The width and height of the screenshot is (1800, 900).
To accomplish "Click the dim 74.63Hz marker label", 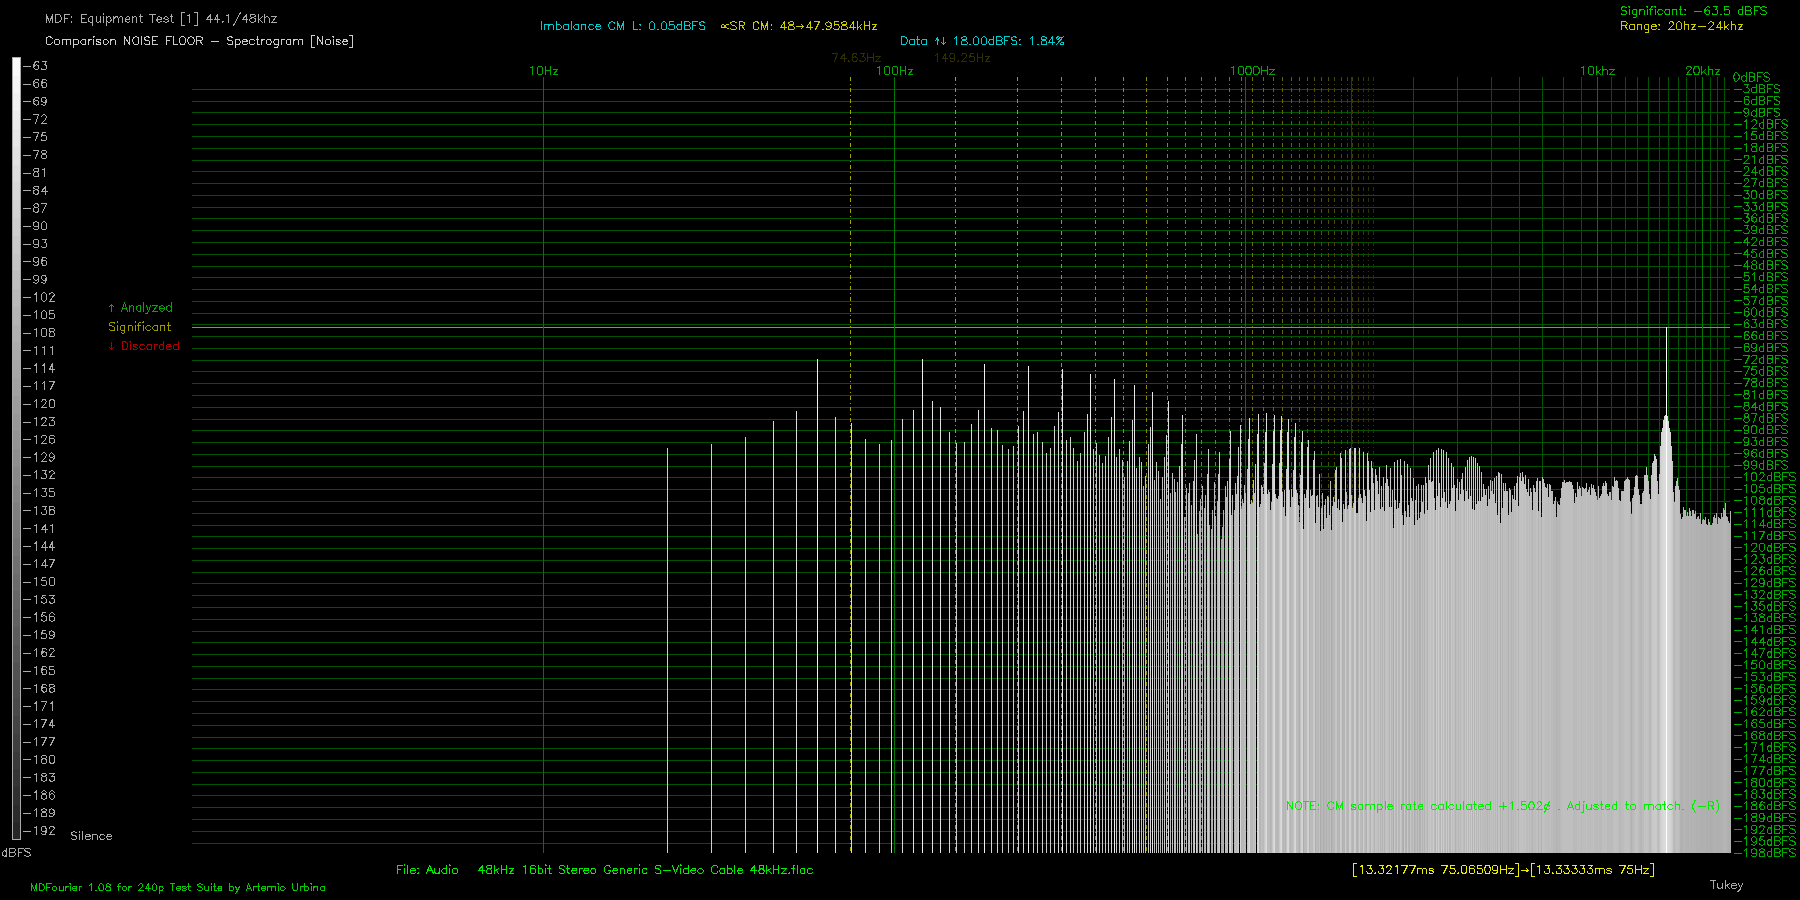I will coord(856,58).
